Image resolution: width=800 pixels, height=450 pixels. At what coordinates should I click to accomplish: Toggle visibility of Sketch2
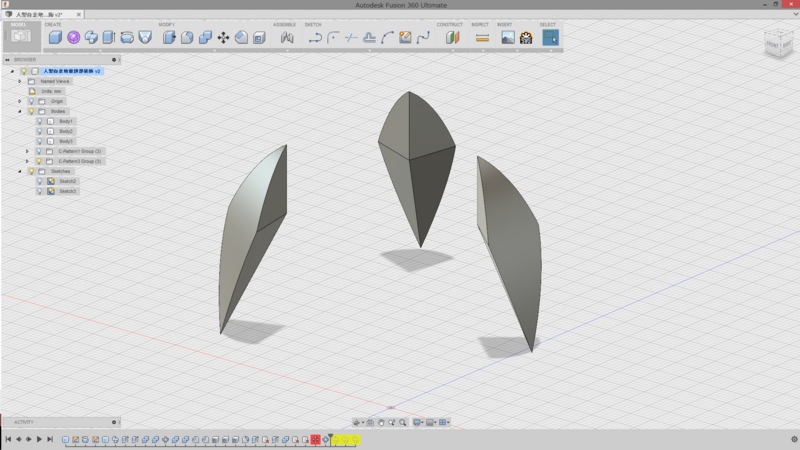click(x=39, y=181)
